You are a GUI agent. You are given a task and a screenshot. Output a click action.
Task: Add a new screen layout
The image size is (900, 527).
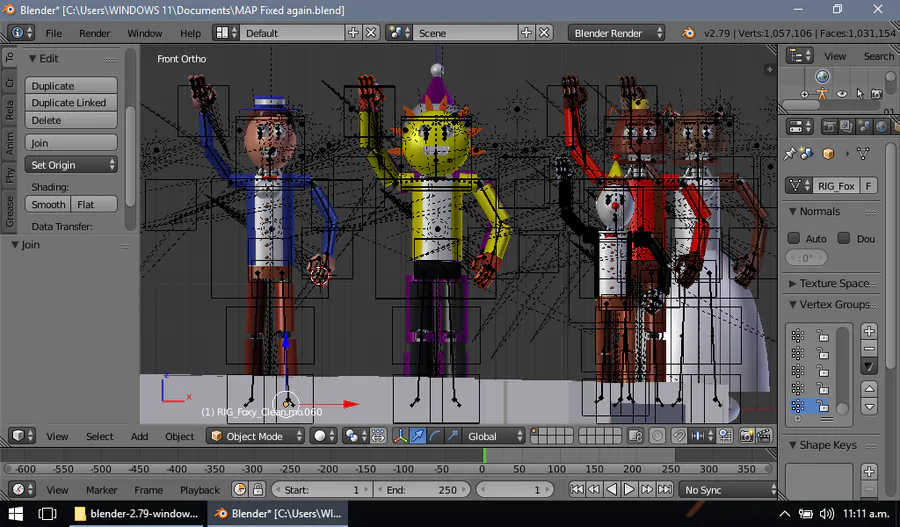click(353, 33)
